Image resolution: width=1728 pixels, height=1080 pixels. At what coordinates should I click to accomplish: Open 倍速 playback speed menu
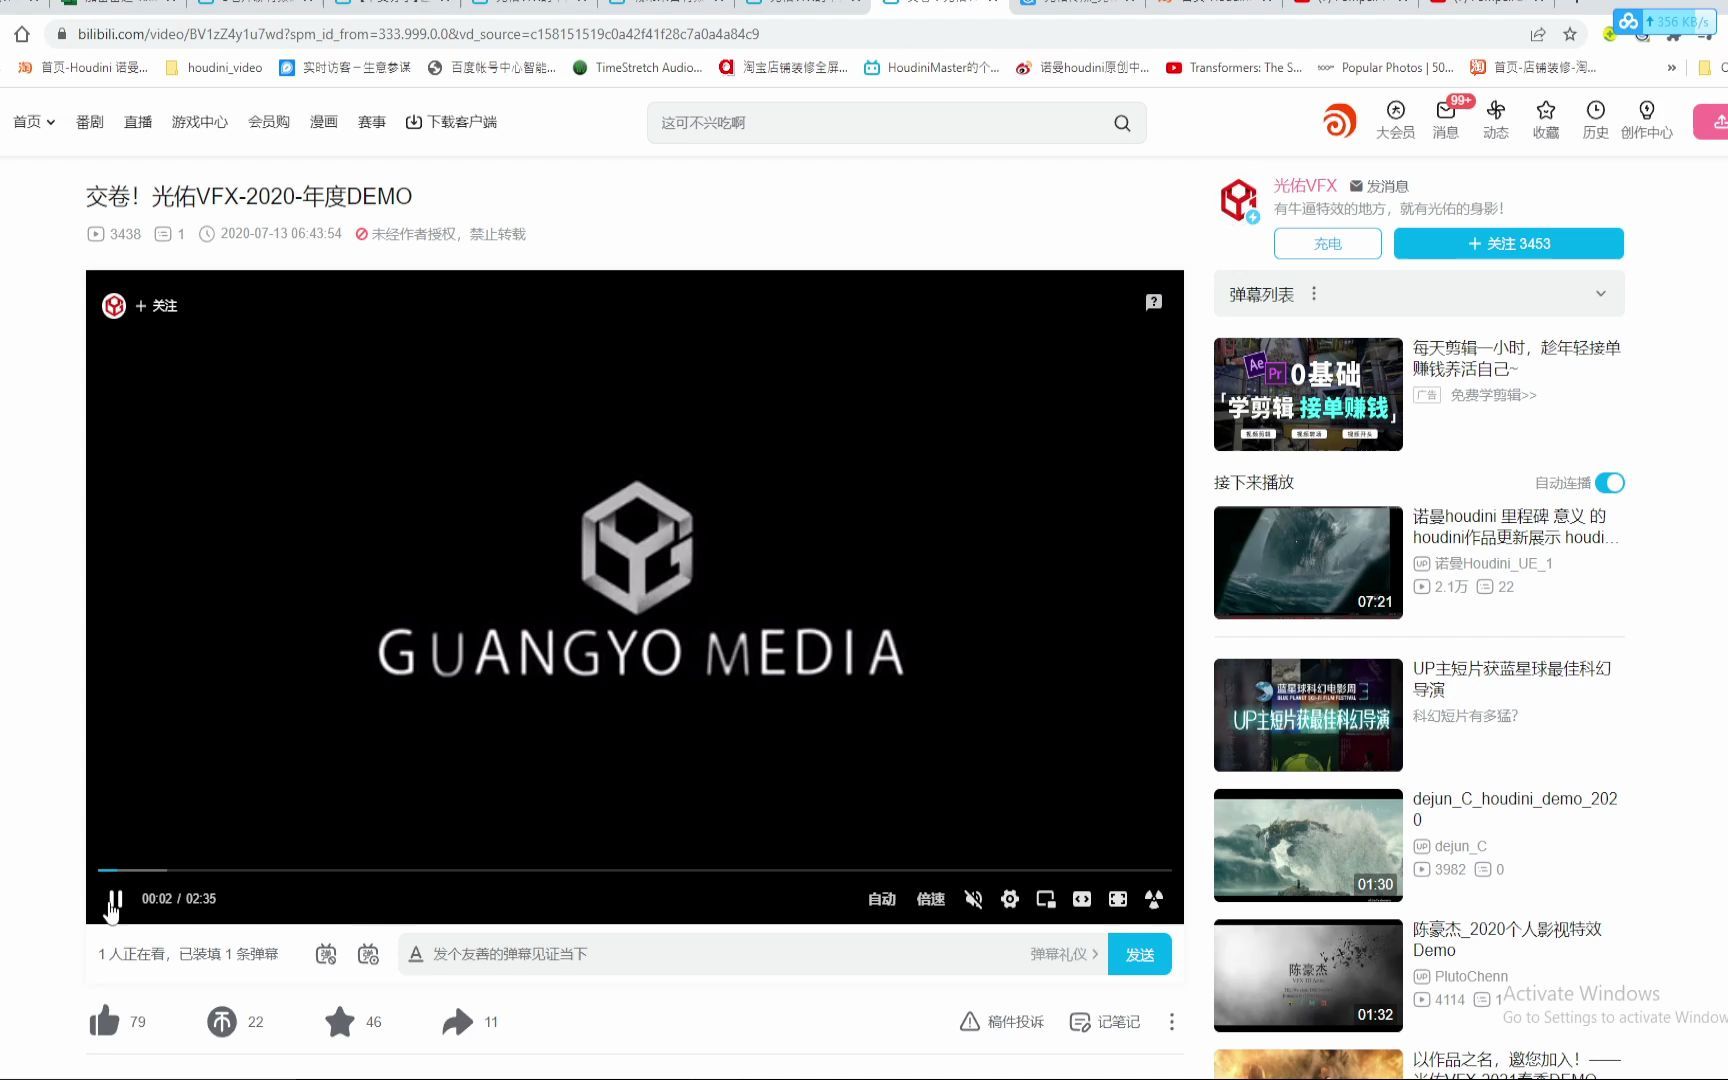click(931, 899)
